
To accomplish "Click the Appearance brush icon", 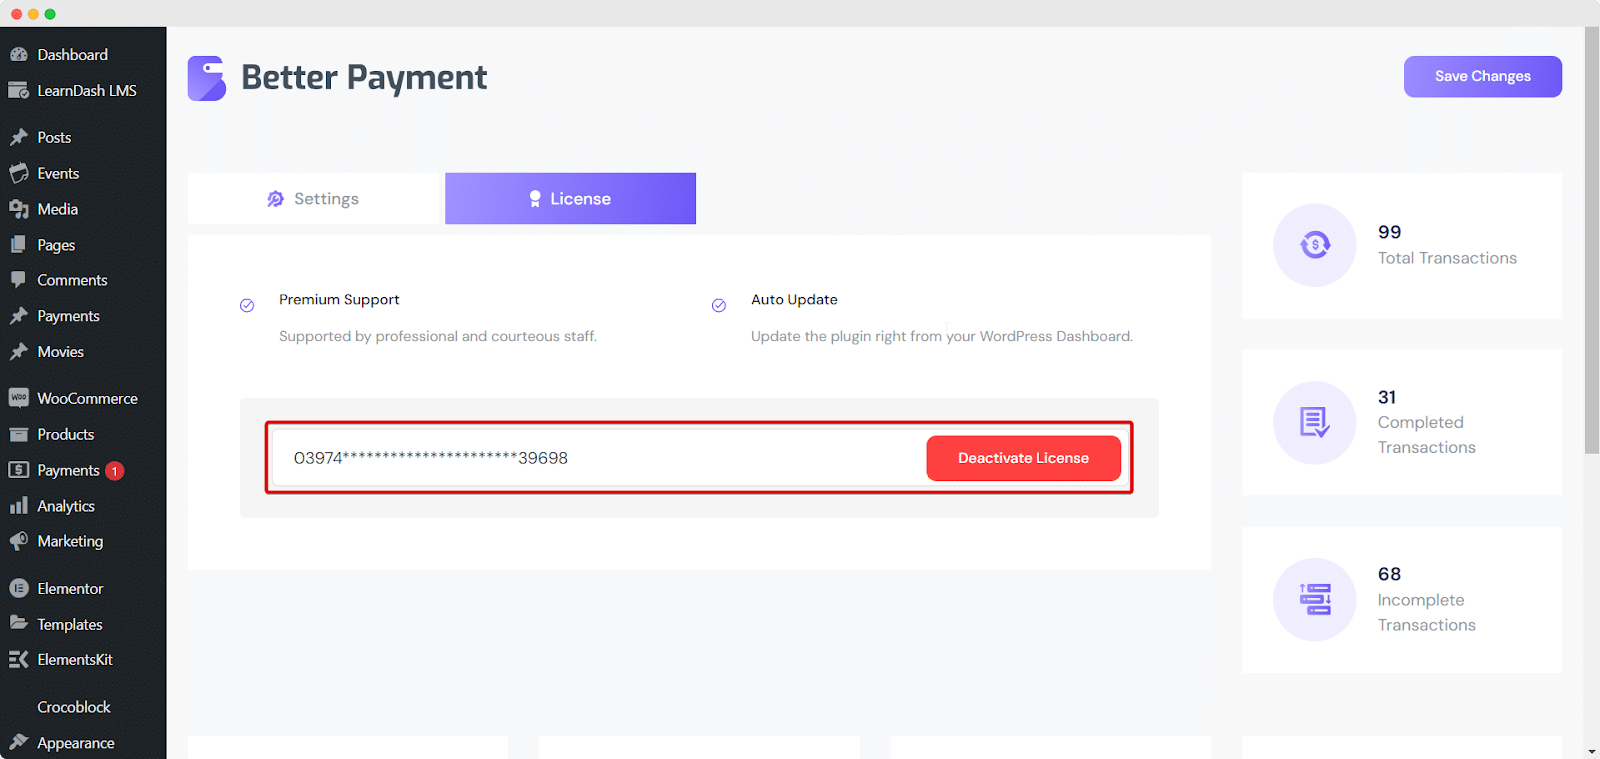I will pos(18,742).
